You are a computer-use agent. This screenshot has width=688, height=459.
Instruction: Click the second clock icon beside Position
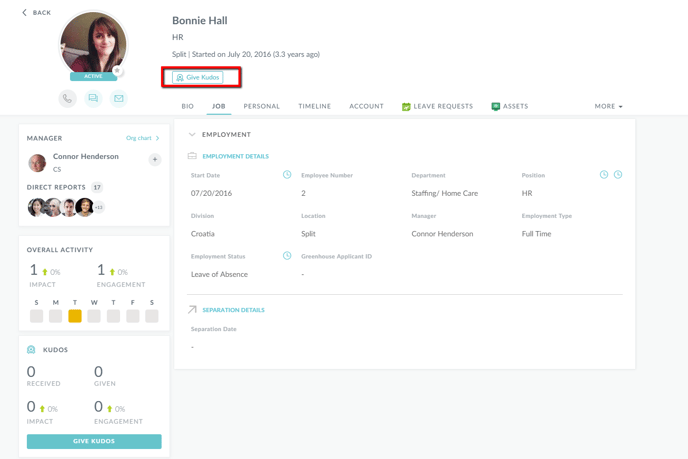click(618, 175)
